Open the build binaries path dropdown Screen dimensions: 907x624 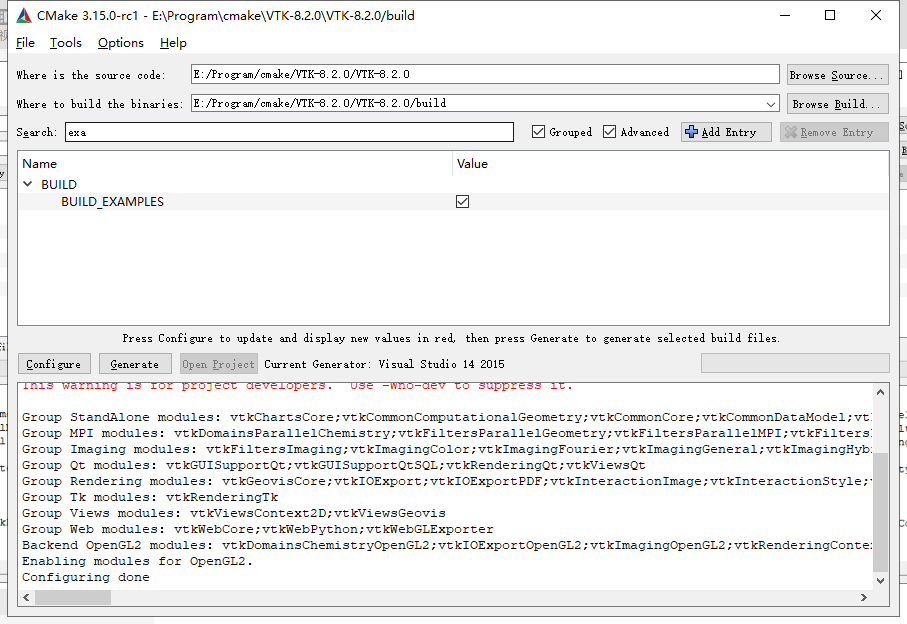[770, 104]
